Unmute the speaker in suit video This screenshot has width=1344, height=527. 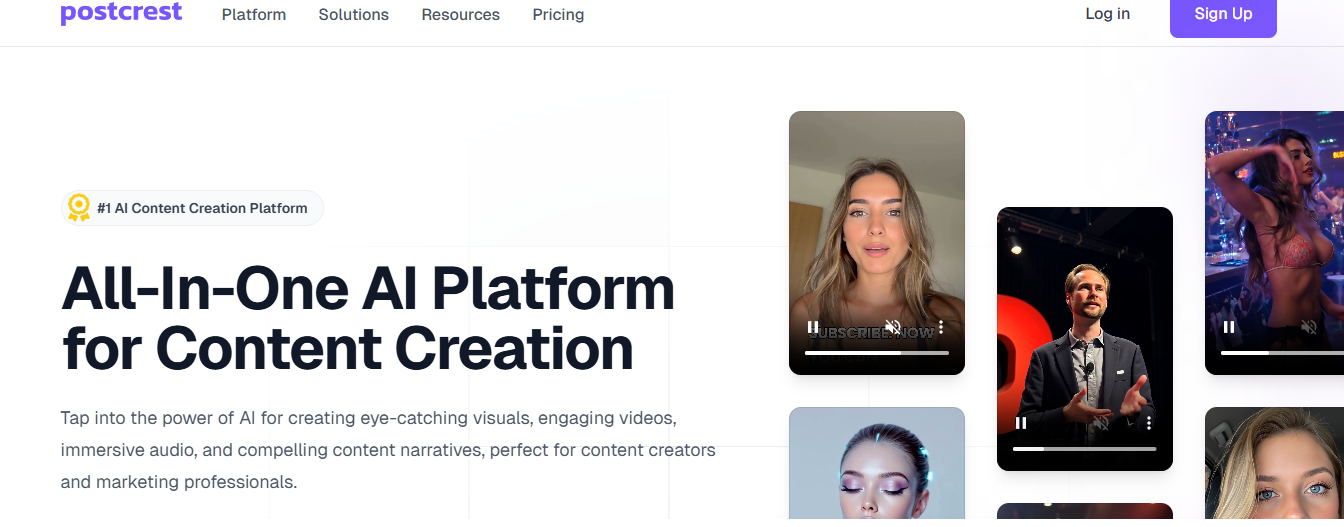pyautogui.click(x=1101, y=423)
